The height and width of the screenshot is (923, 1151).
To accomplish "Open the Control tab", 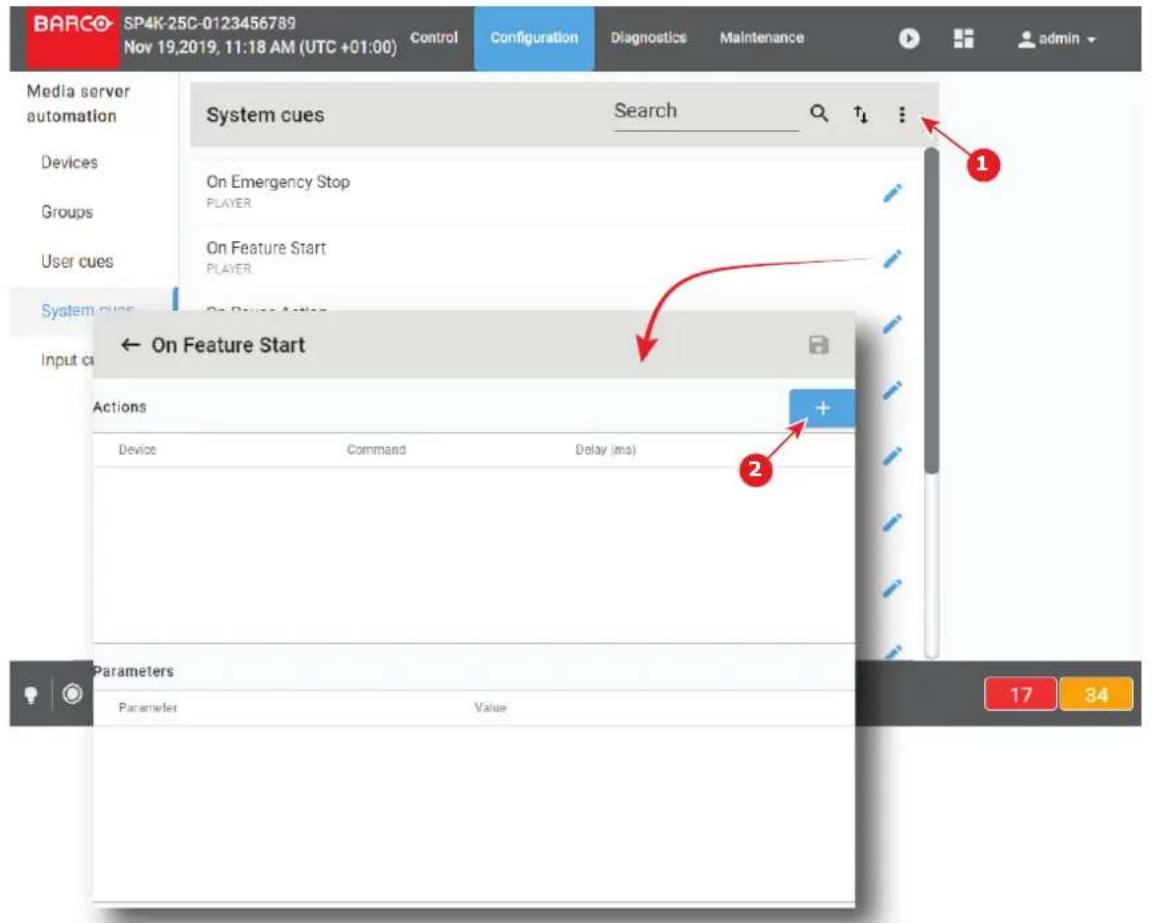I will pyautogui.click(x=434, y=37).
